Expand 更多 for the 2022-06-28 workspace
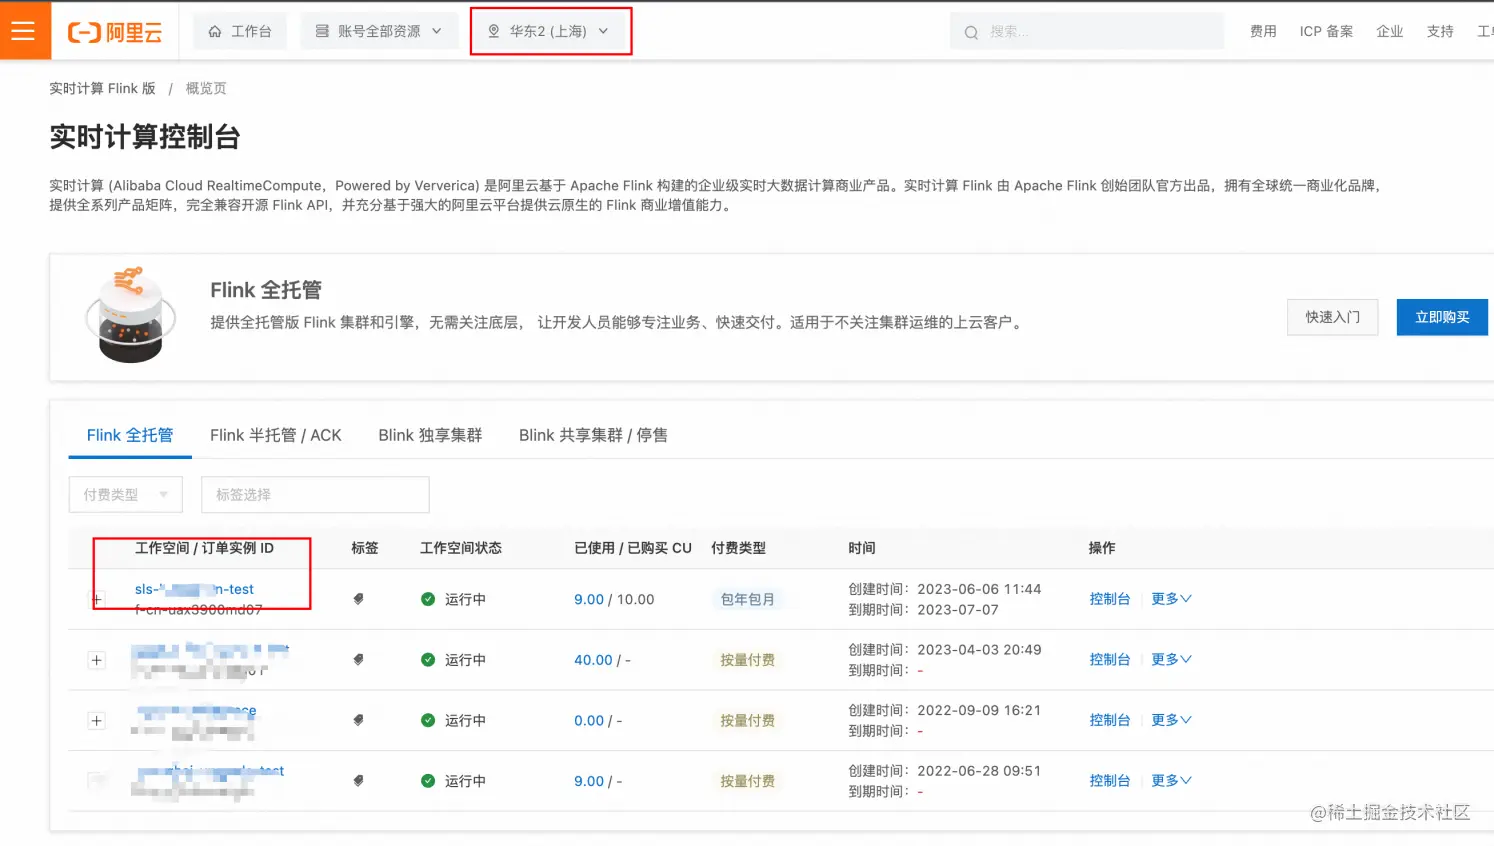 tap(1171, 781)
